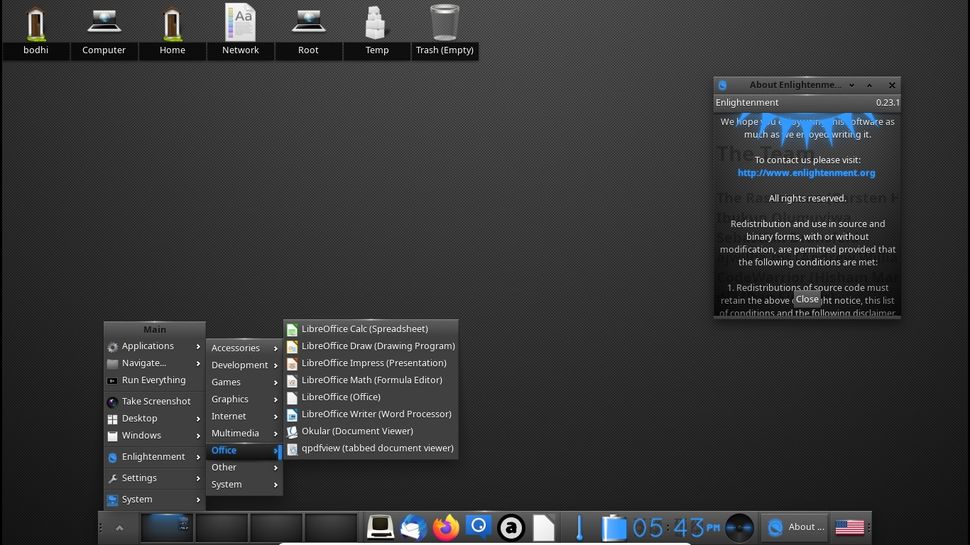970x545 pixels.
Task: Click the vinyl record music gadget
Action: click(739, 528)
